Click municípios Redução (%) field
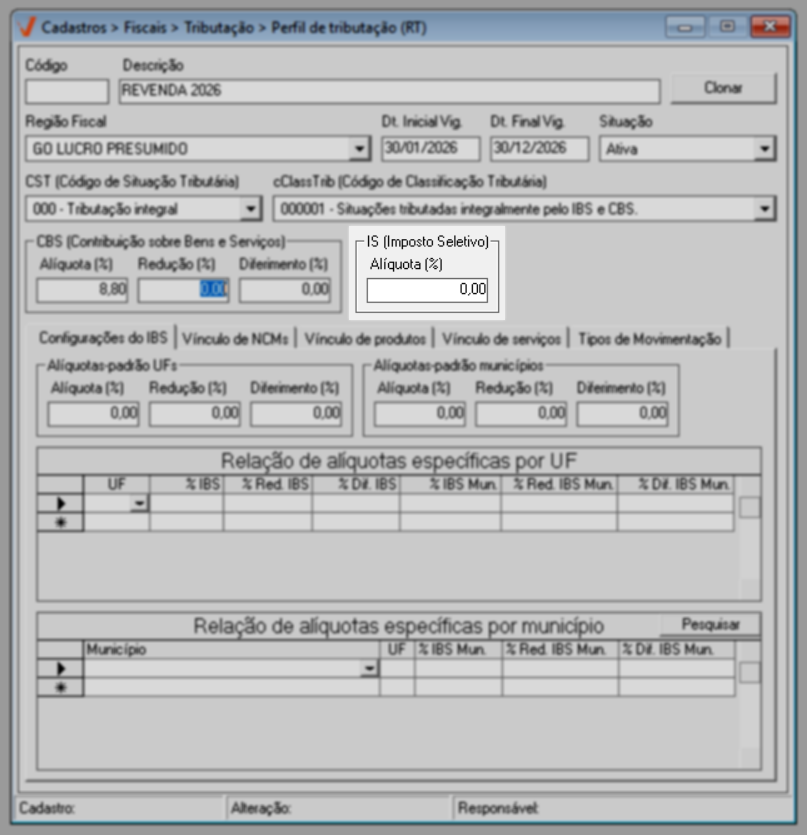807x835 pixels. click(x=521, y=414)
